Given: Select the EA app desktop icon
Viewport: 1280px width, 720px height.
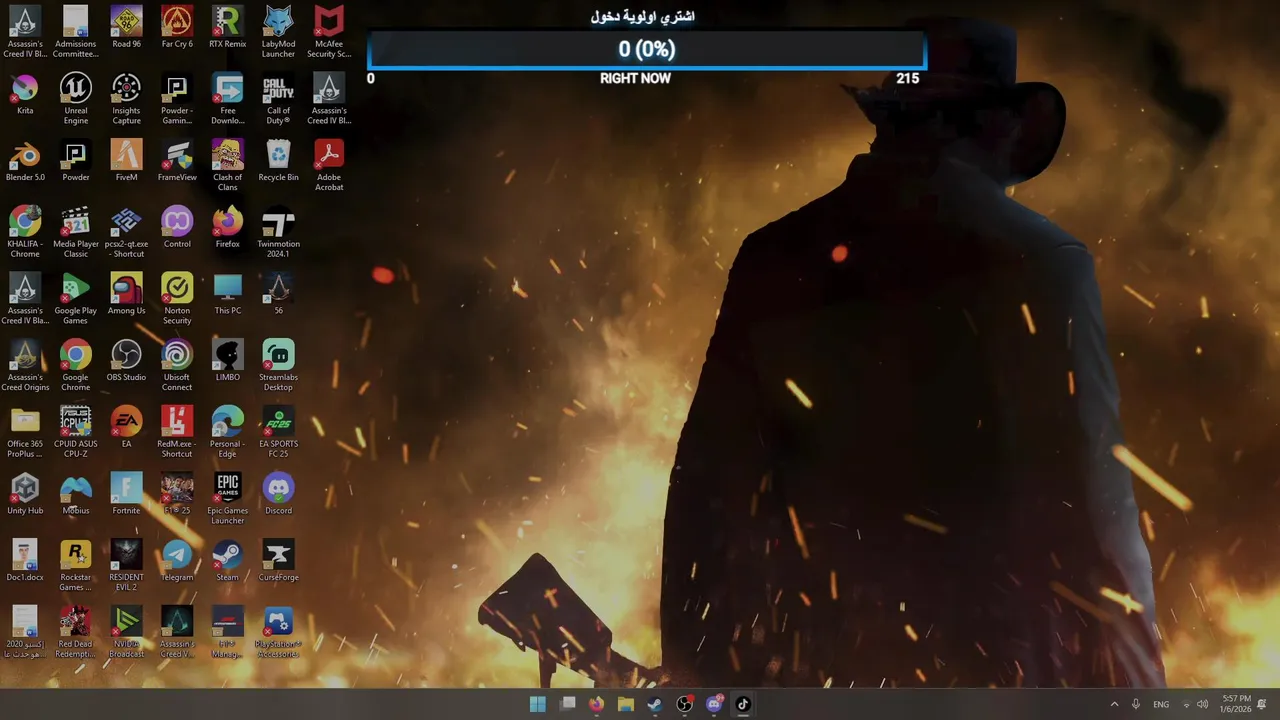Looking at the screenshot, I should (x=126, y=428).
